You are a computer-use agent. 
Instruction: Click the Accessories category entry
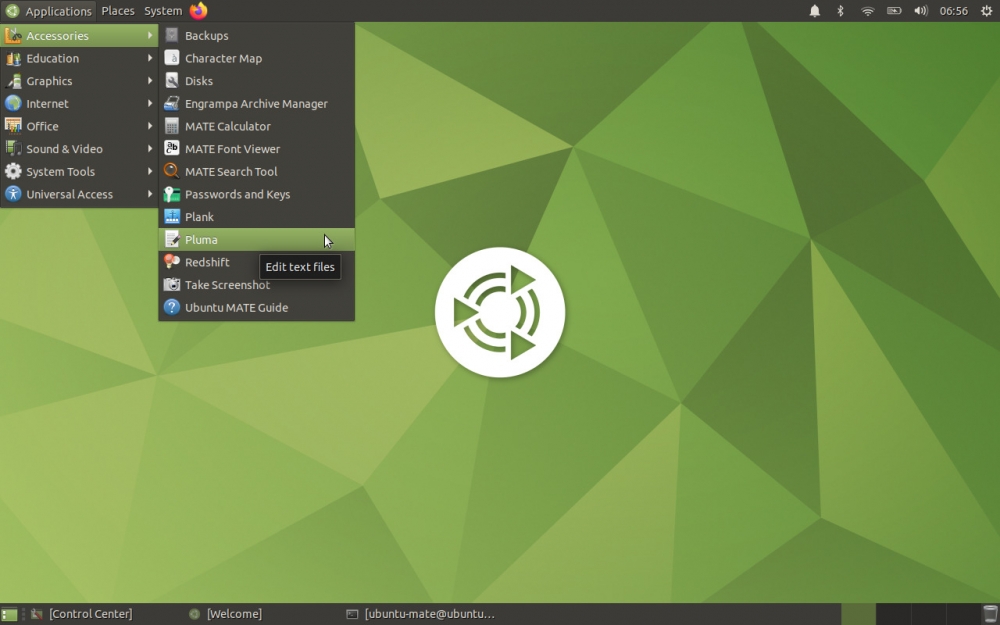(79, 36)
